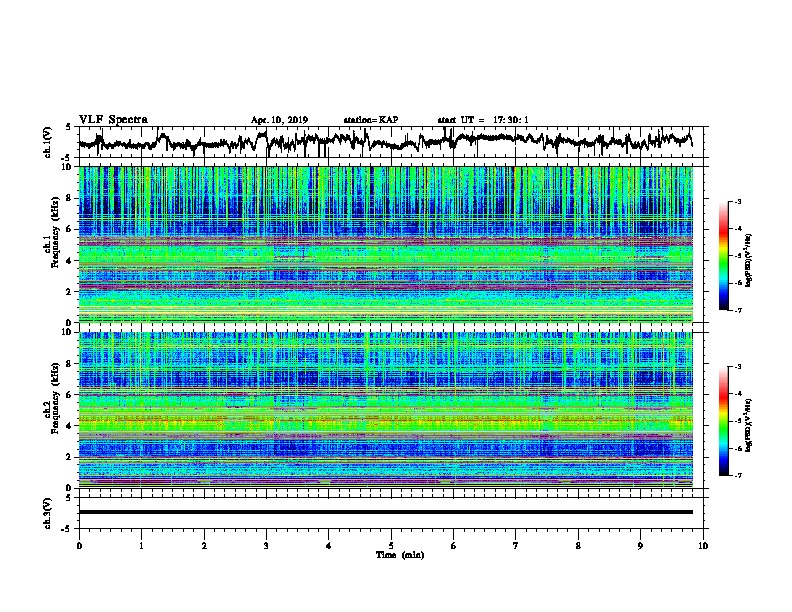Click the "6" kHz tick of ch.1 spectrogram

click(71, 229)
